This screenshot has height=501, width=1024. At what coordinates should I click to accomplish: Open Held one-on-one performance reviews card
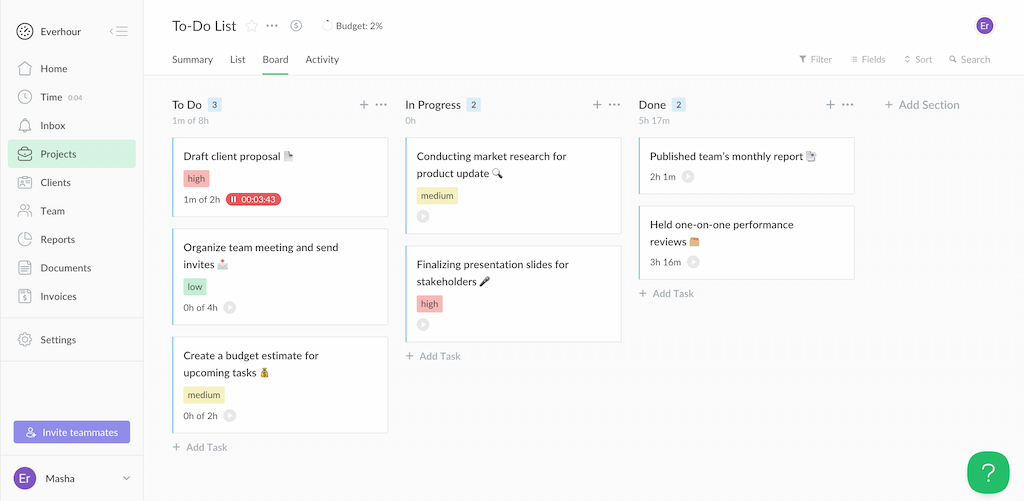(x=746, y=242)
